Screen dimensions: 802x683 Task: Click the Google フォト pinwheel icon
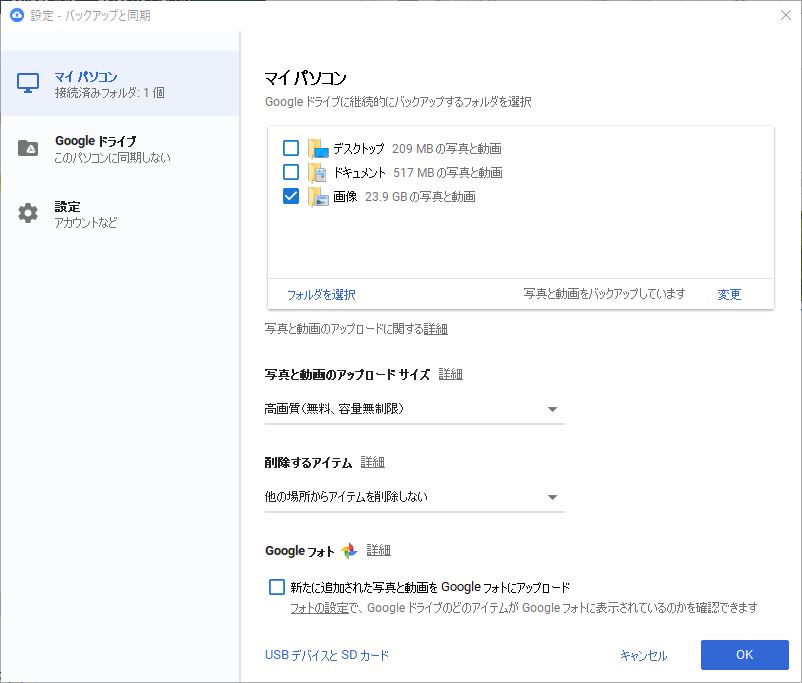[x=349, y=550]
